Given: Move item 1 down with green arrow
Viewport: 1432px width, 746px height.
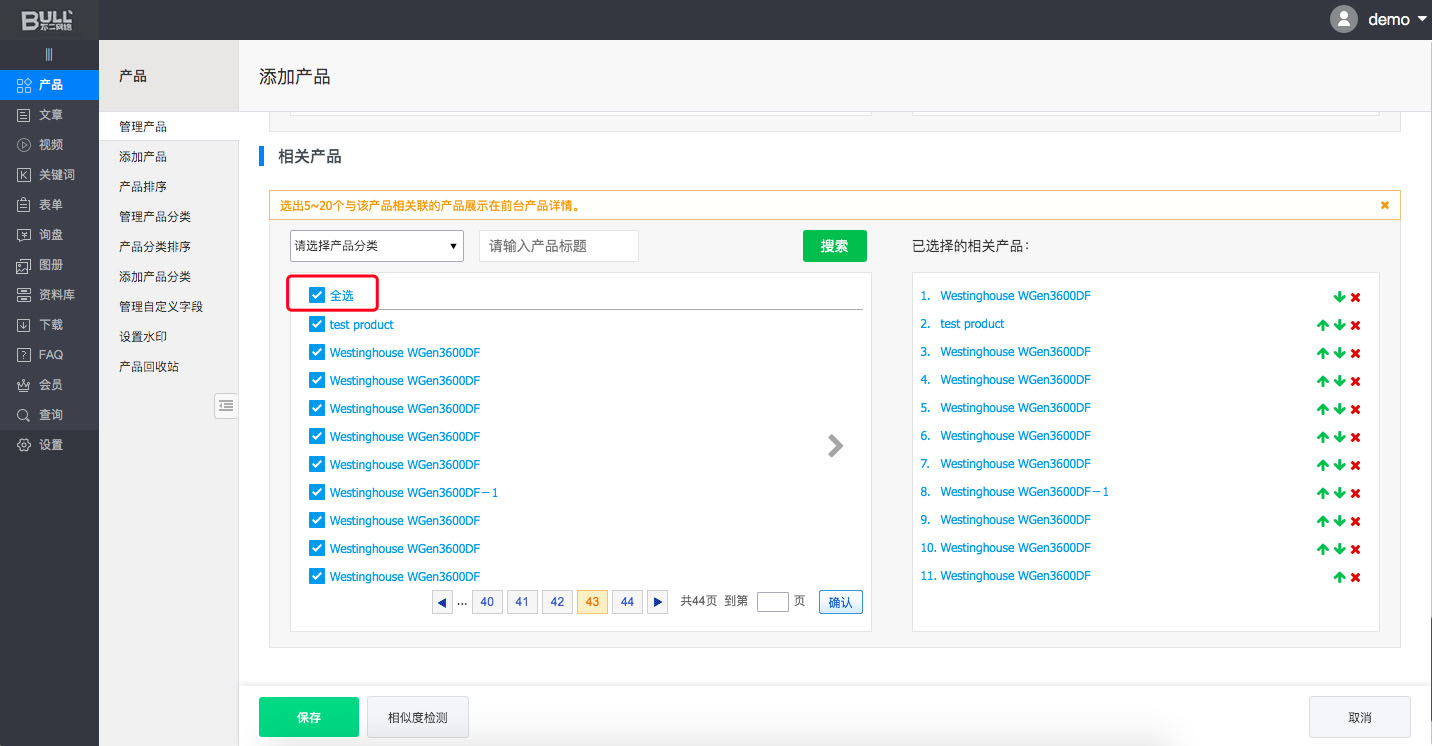Looking at the screenshot, I should [1339, 297].
